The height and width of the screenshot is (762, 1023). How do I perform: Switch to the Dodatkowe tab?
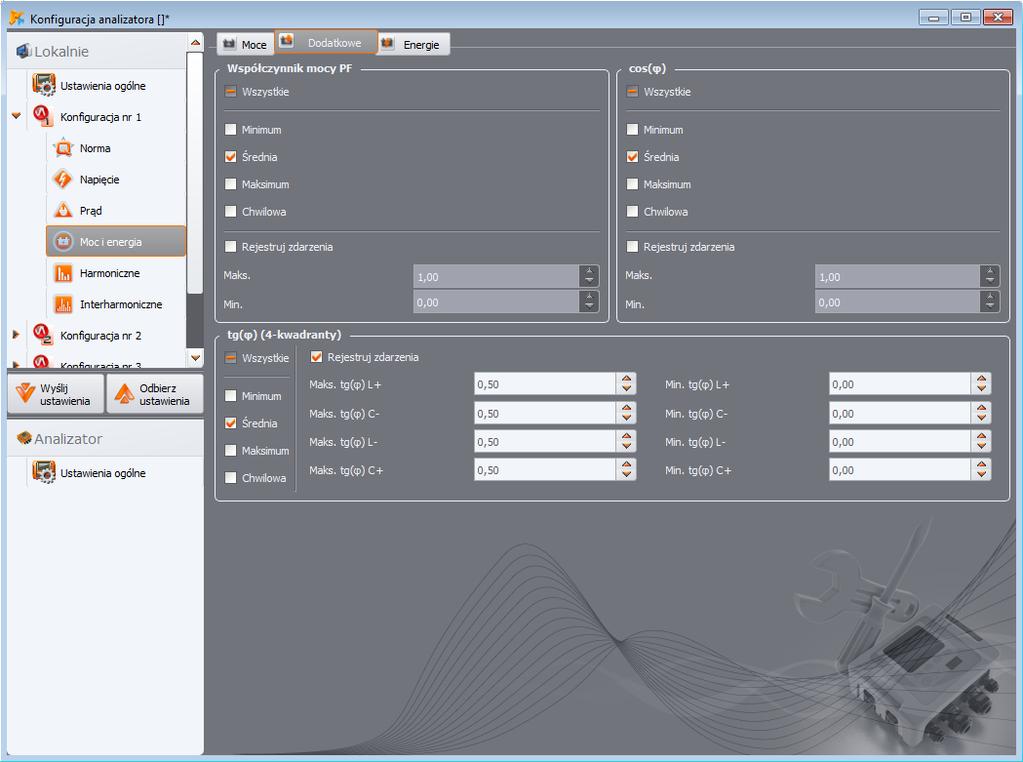(x=326, y=42)
